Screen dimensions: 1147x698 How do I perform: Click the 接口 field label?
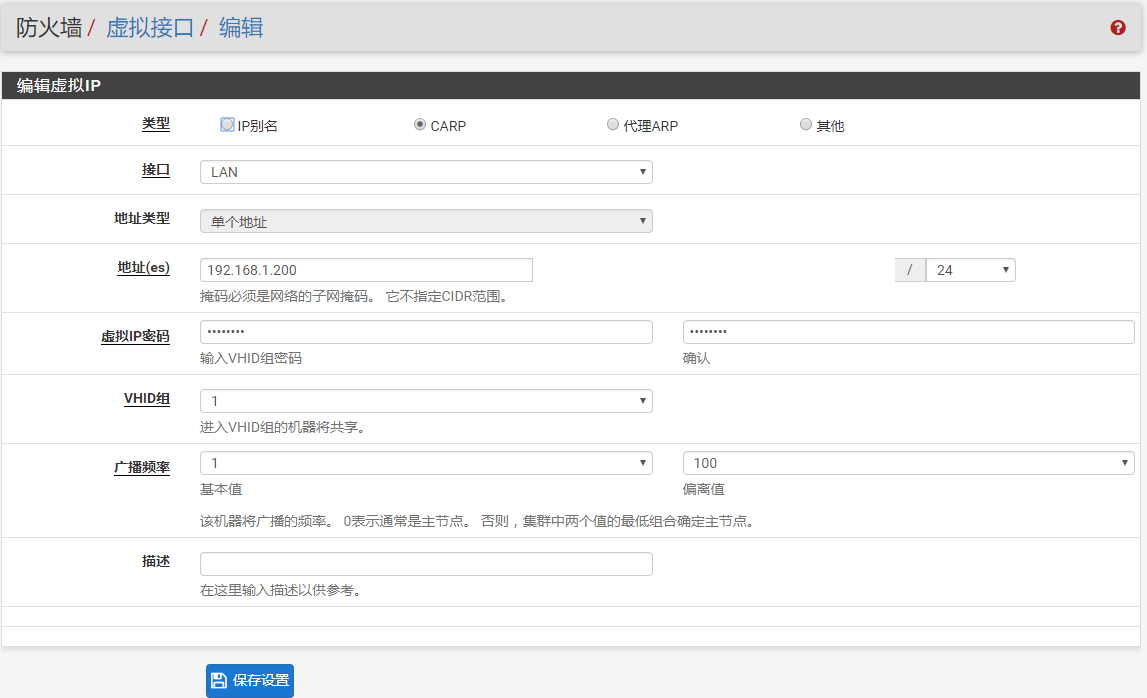coord(156,170)
